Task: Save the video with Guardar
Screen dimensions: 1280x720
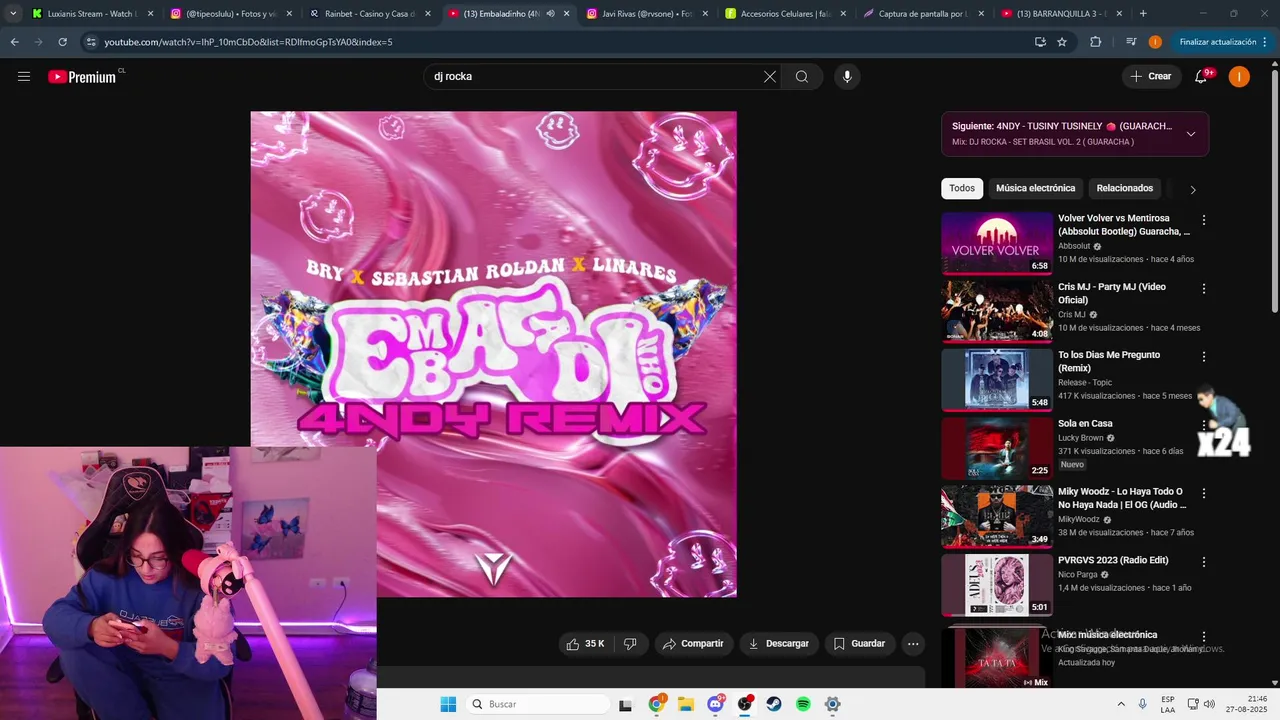Action: click(x=860, y=644)
